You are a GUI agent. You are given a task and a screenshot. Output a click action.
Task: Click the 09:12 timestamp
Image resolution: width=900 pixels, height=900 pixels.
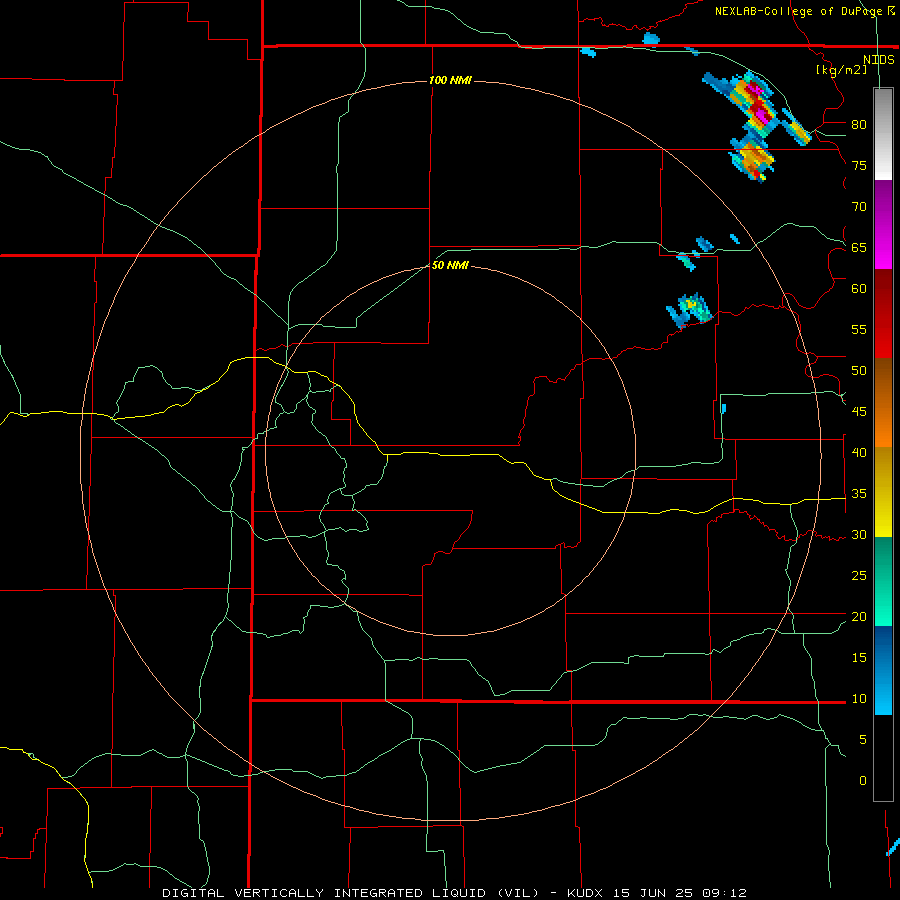[x=722, y=893]
